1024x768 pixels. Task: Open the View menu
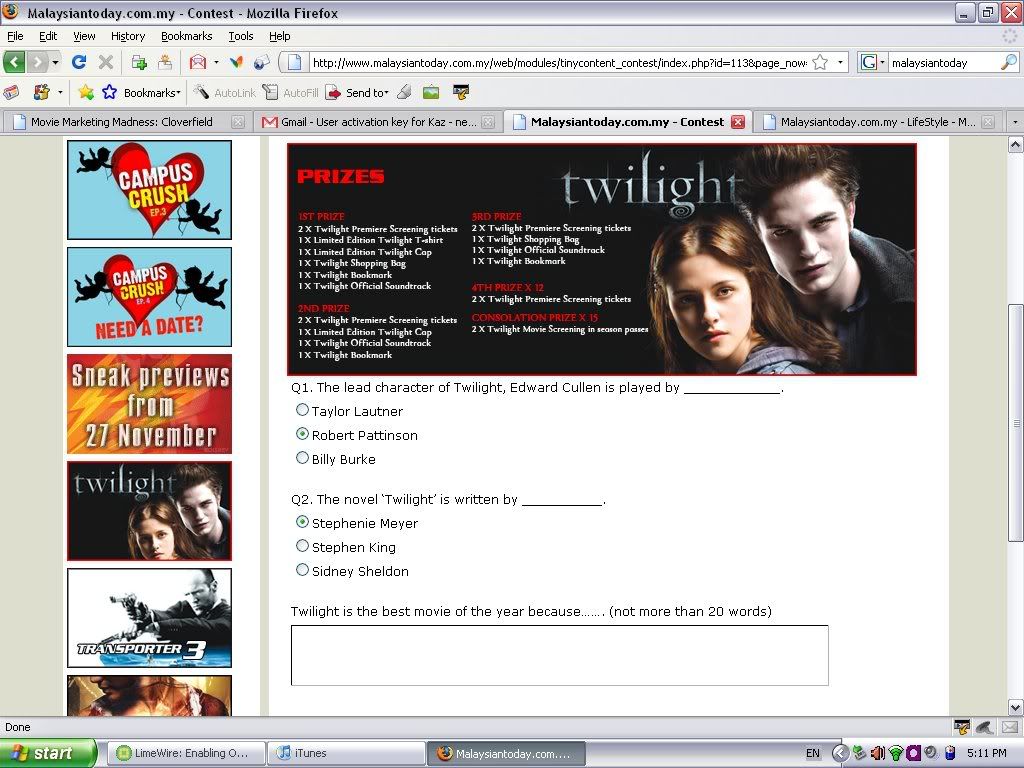tap(84, 36)
